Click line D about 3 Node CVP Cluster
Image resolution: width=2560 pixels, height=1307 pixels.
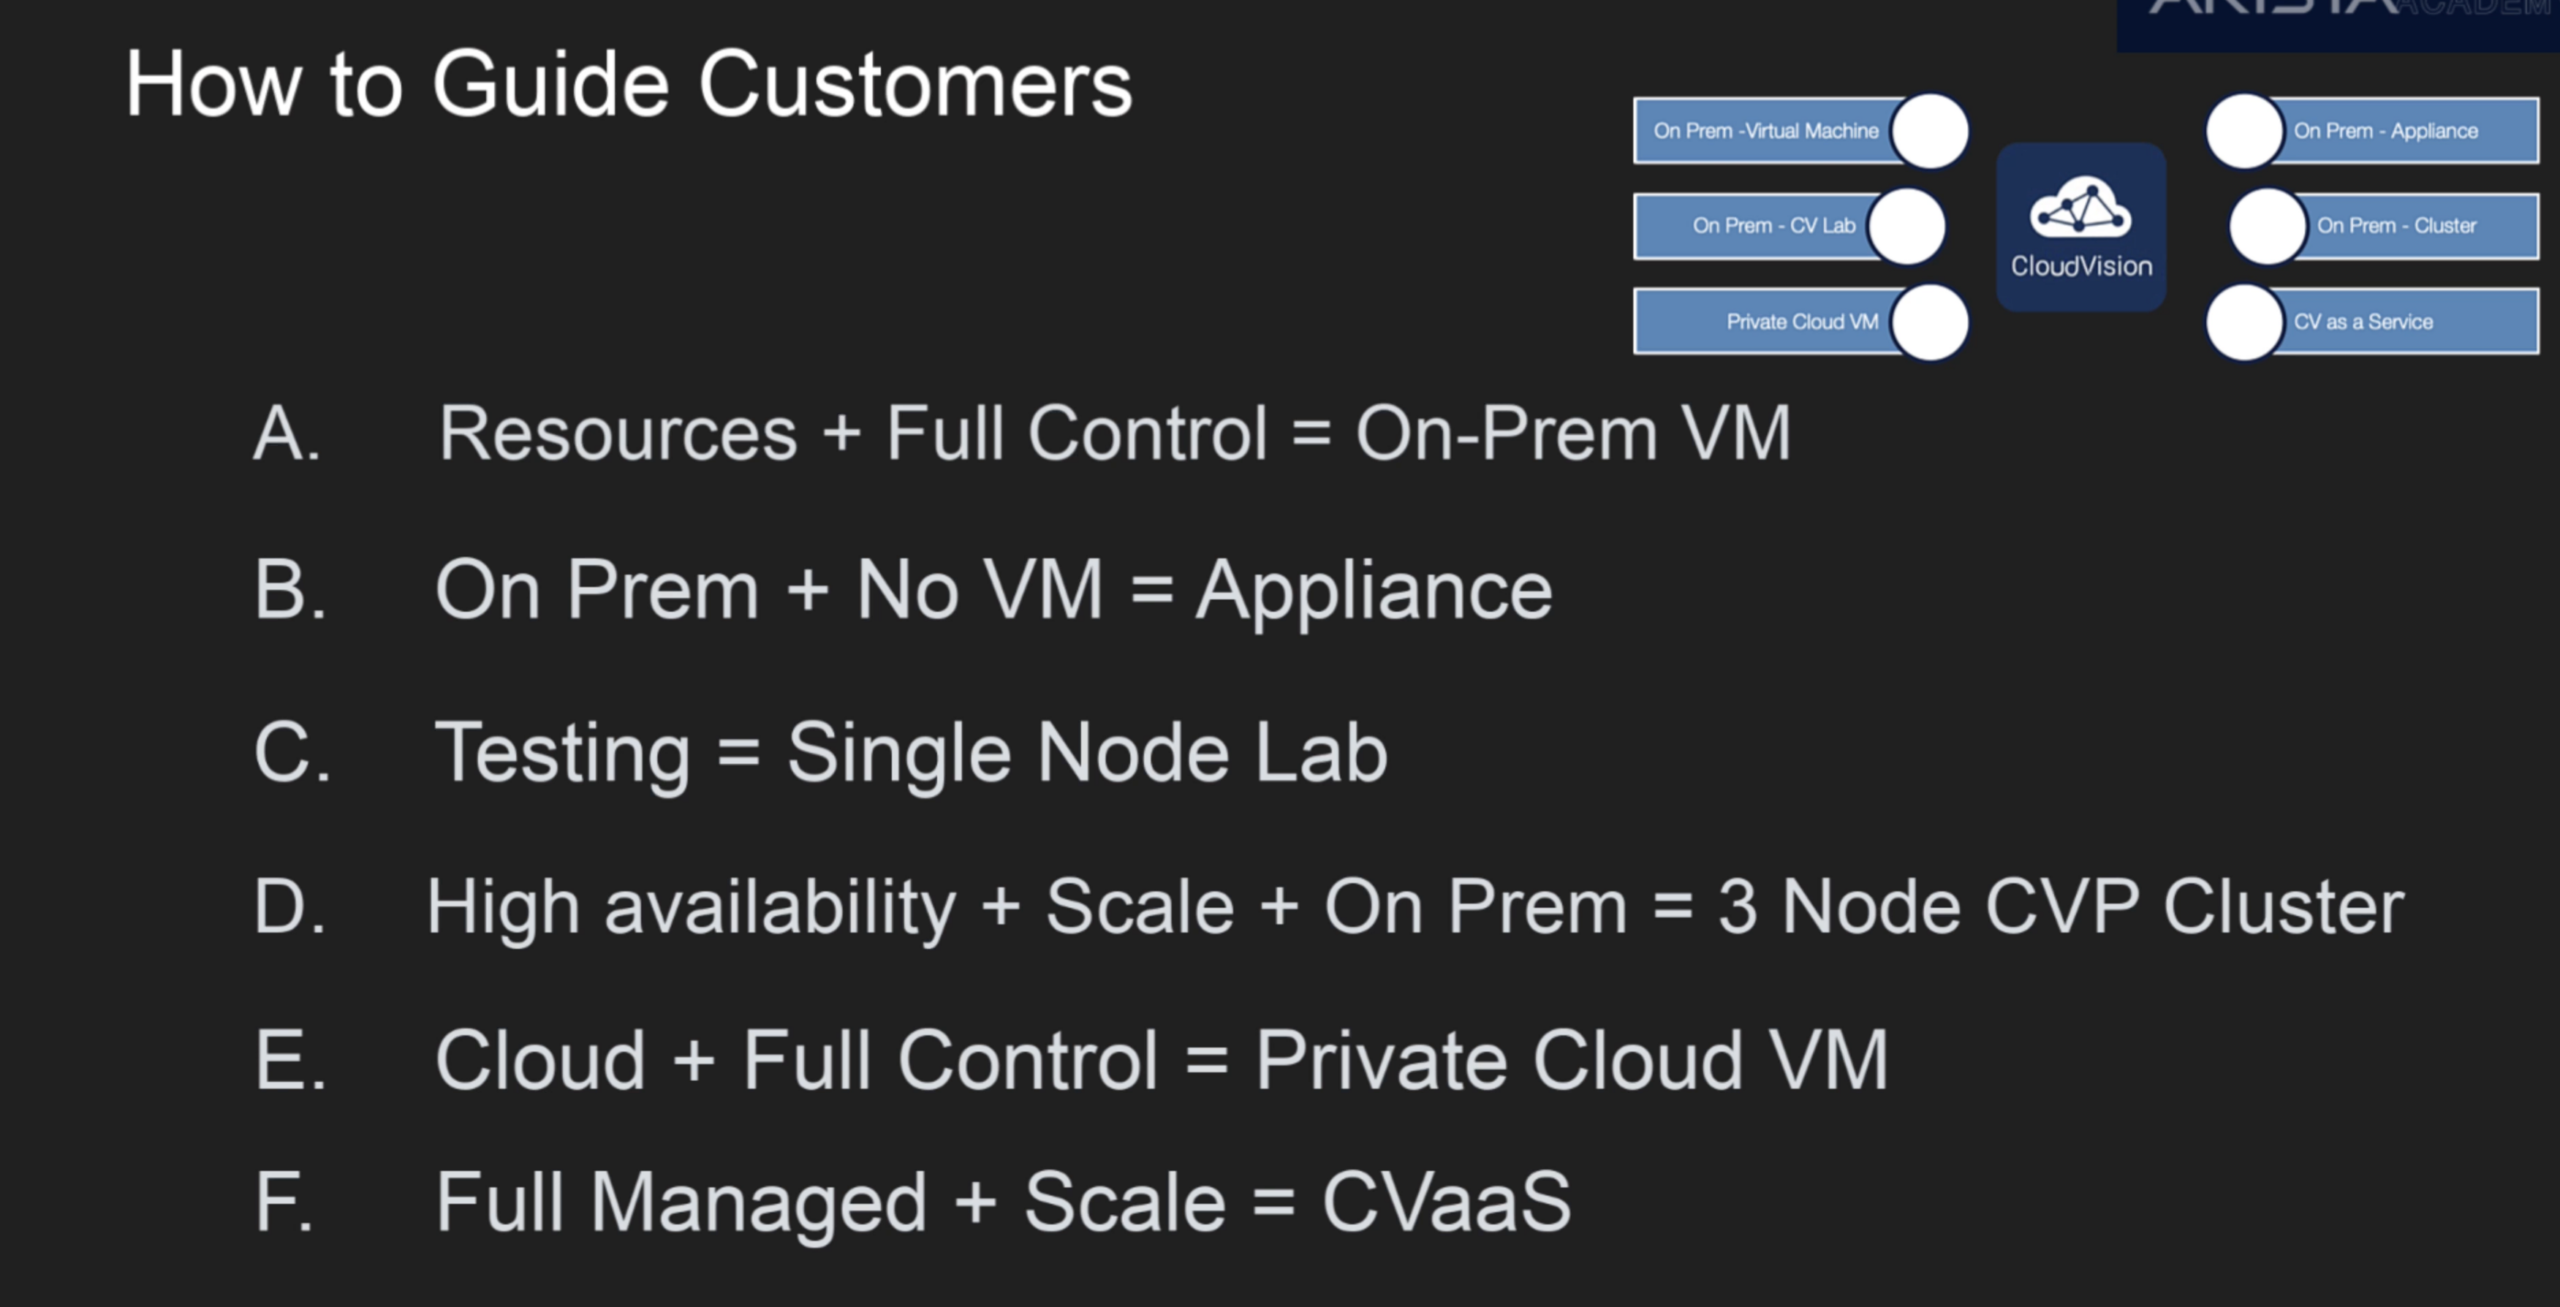(1414, 907)
